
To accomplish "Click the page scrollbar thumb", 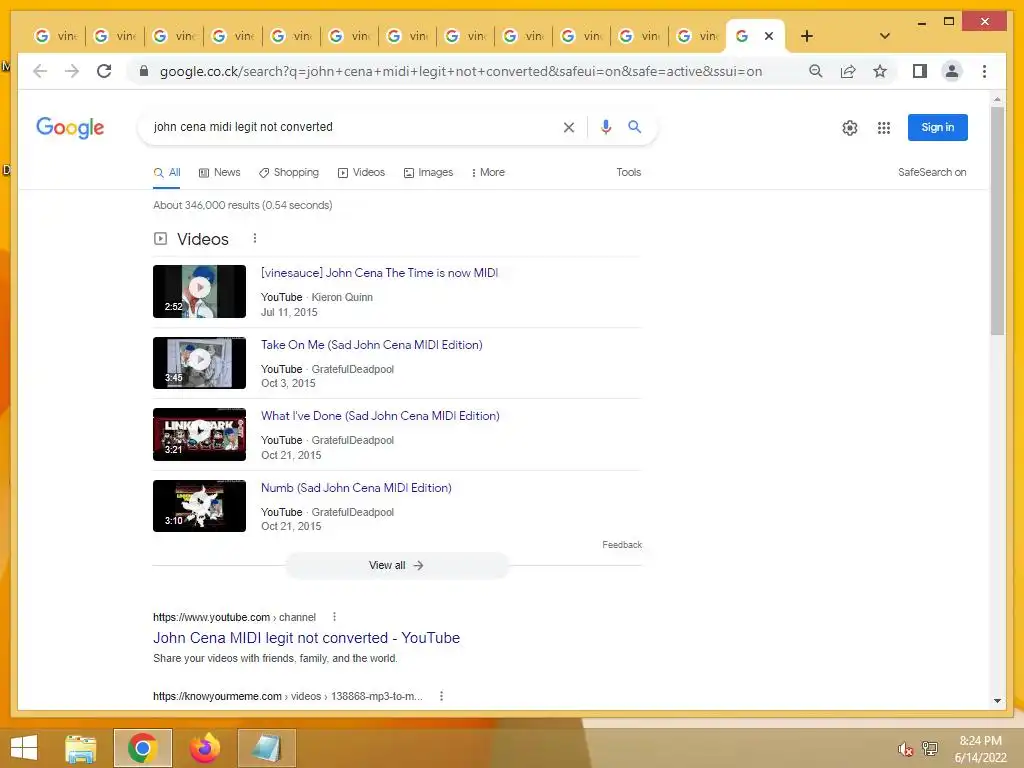I will pos(997,221).
